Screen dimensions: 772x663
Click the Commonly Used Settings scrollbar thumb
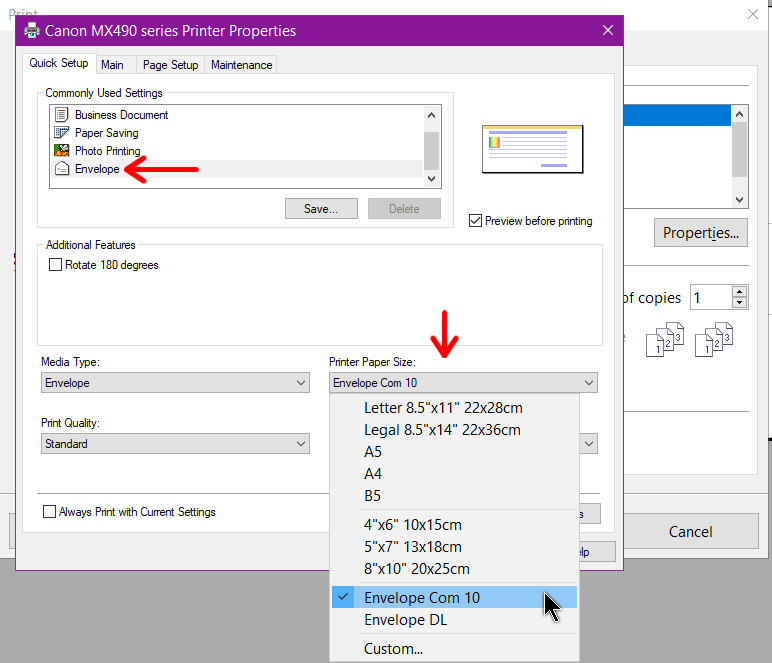pyautogui.click(x=431, y=151)
